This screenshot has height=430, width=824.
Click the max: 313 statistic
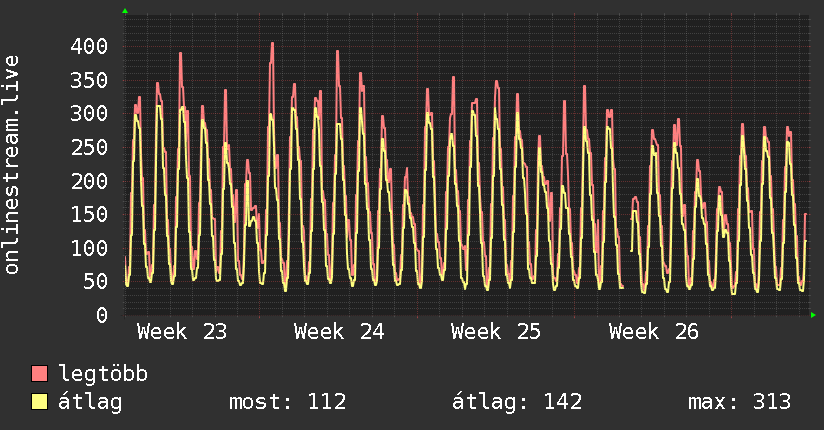tap(739, 402)
